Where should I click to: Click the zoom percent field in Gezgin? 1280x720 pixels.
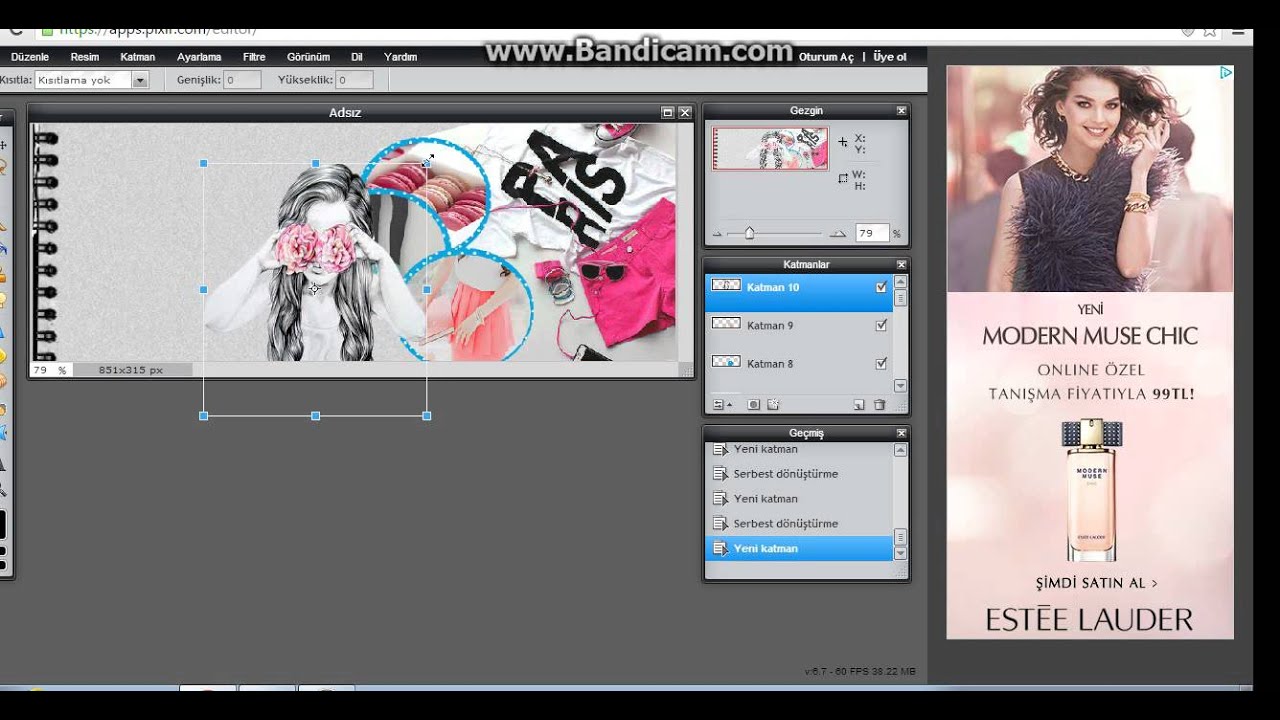872,233
